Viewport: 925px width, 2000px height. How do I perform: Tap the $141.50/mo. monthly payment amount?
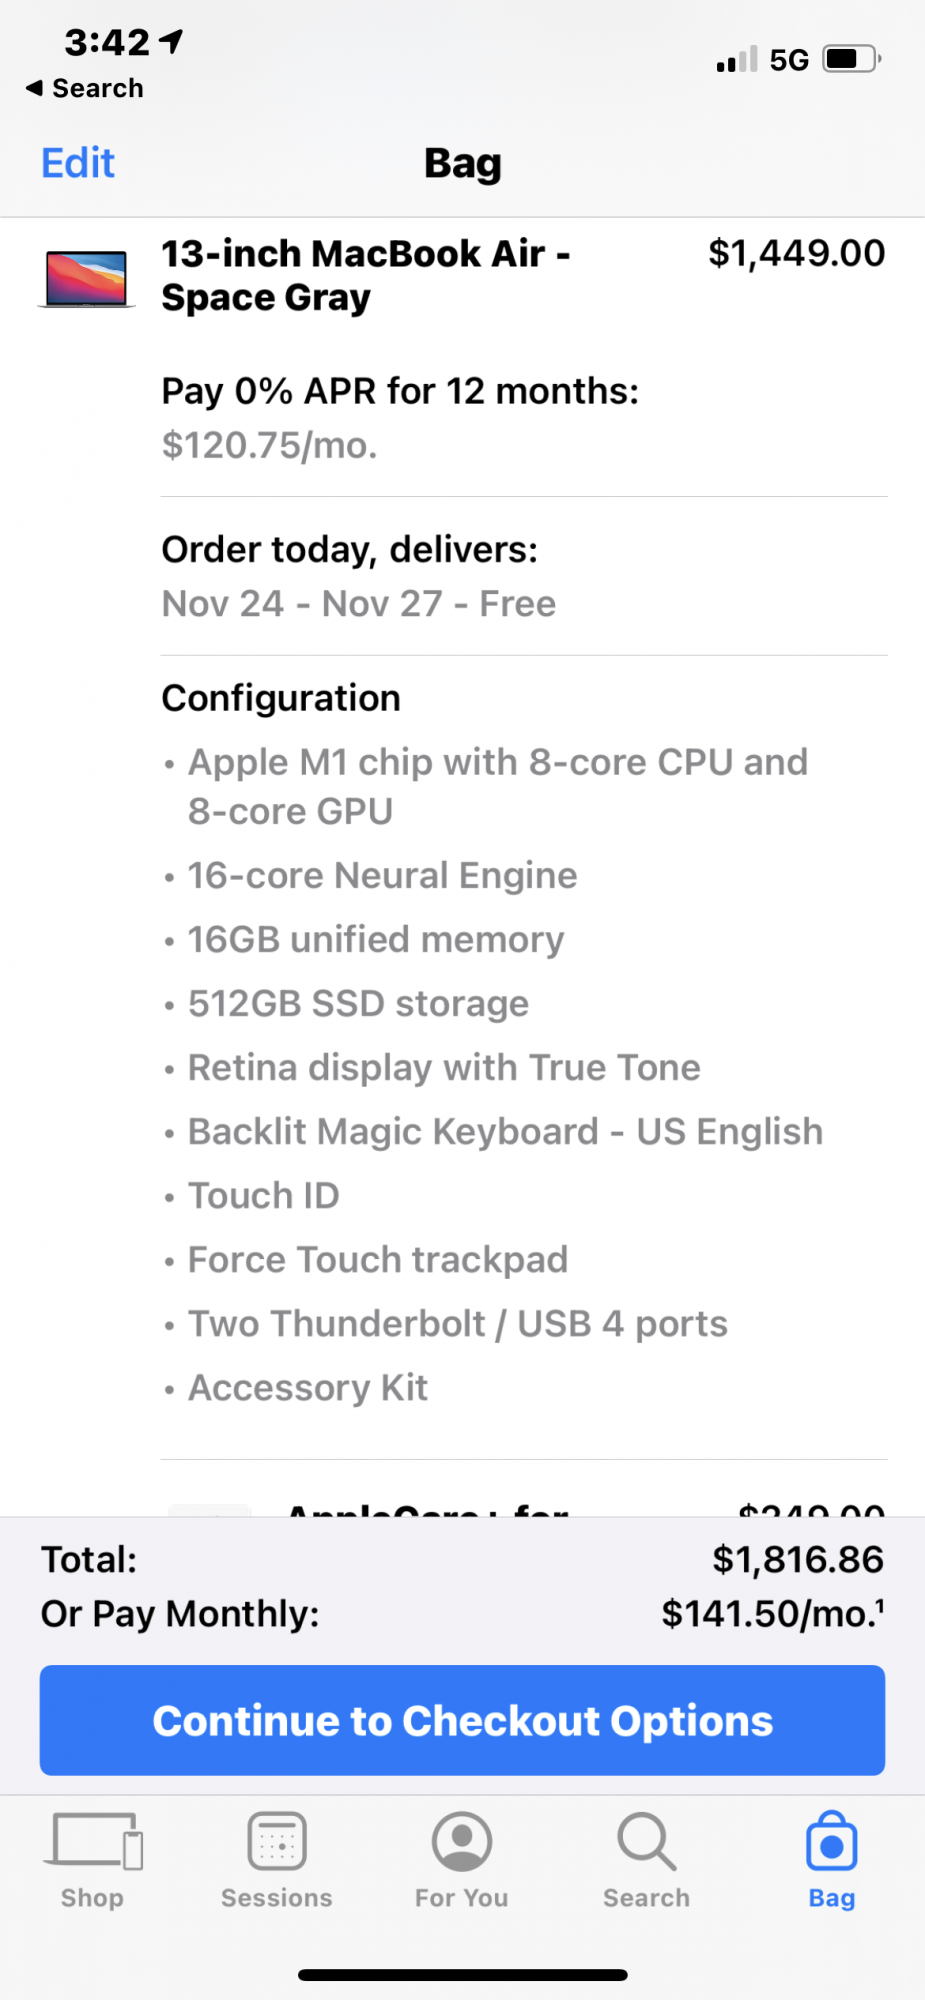click(772, 1613)
